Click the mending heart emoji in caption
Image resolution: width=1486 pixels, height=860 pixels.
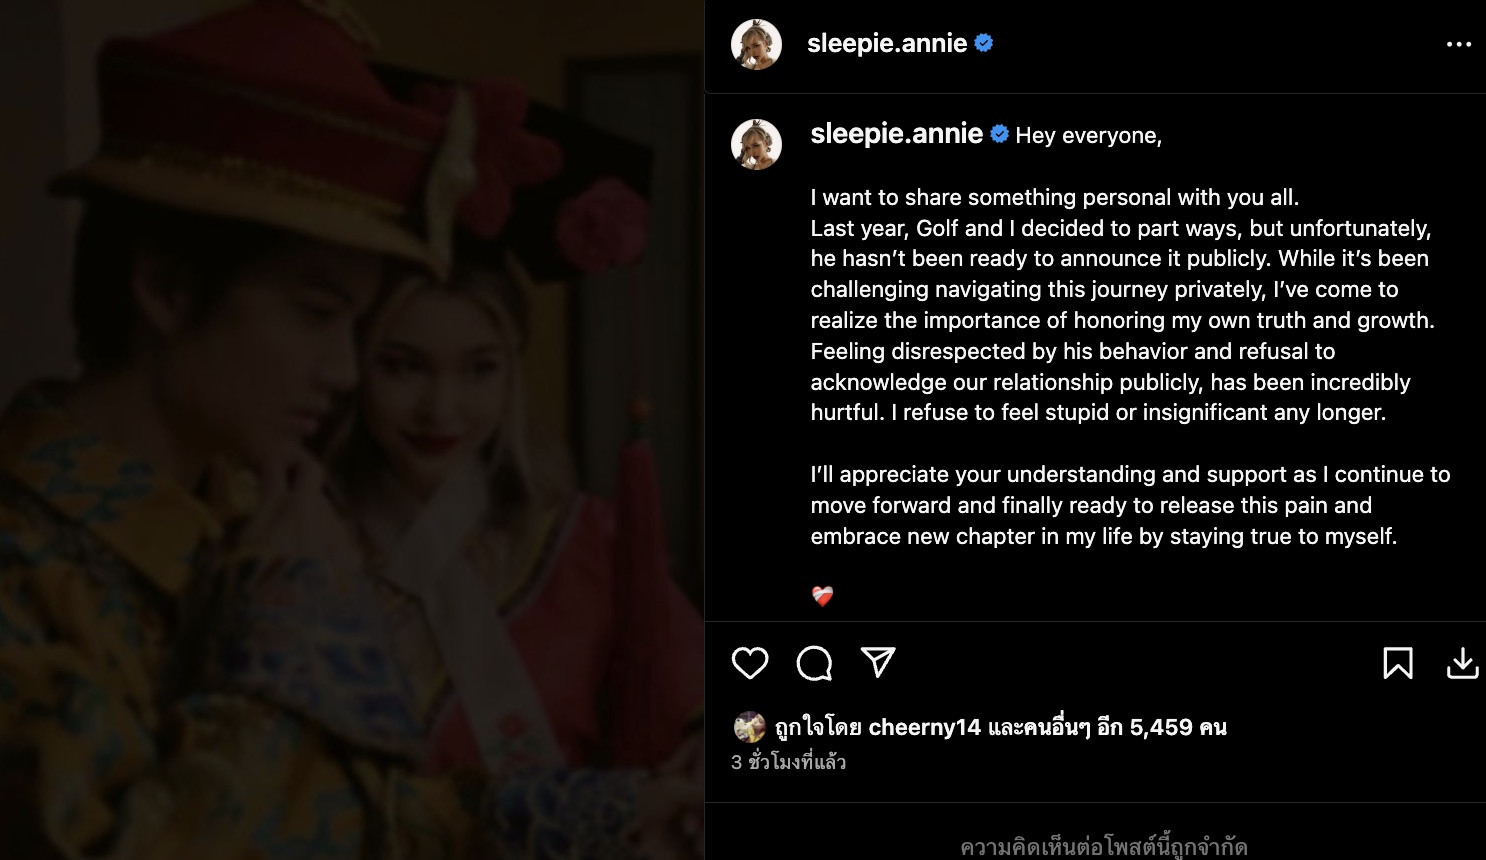coord(822,597)
